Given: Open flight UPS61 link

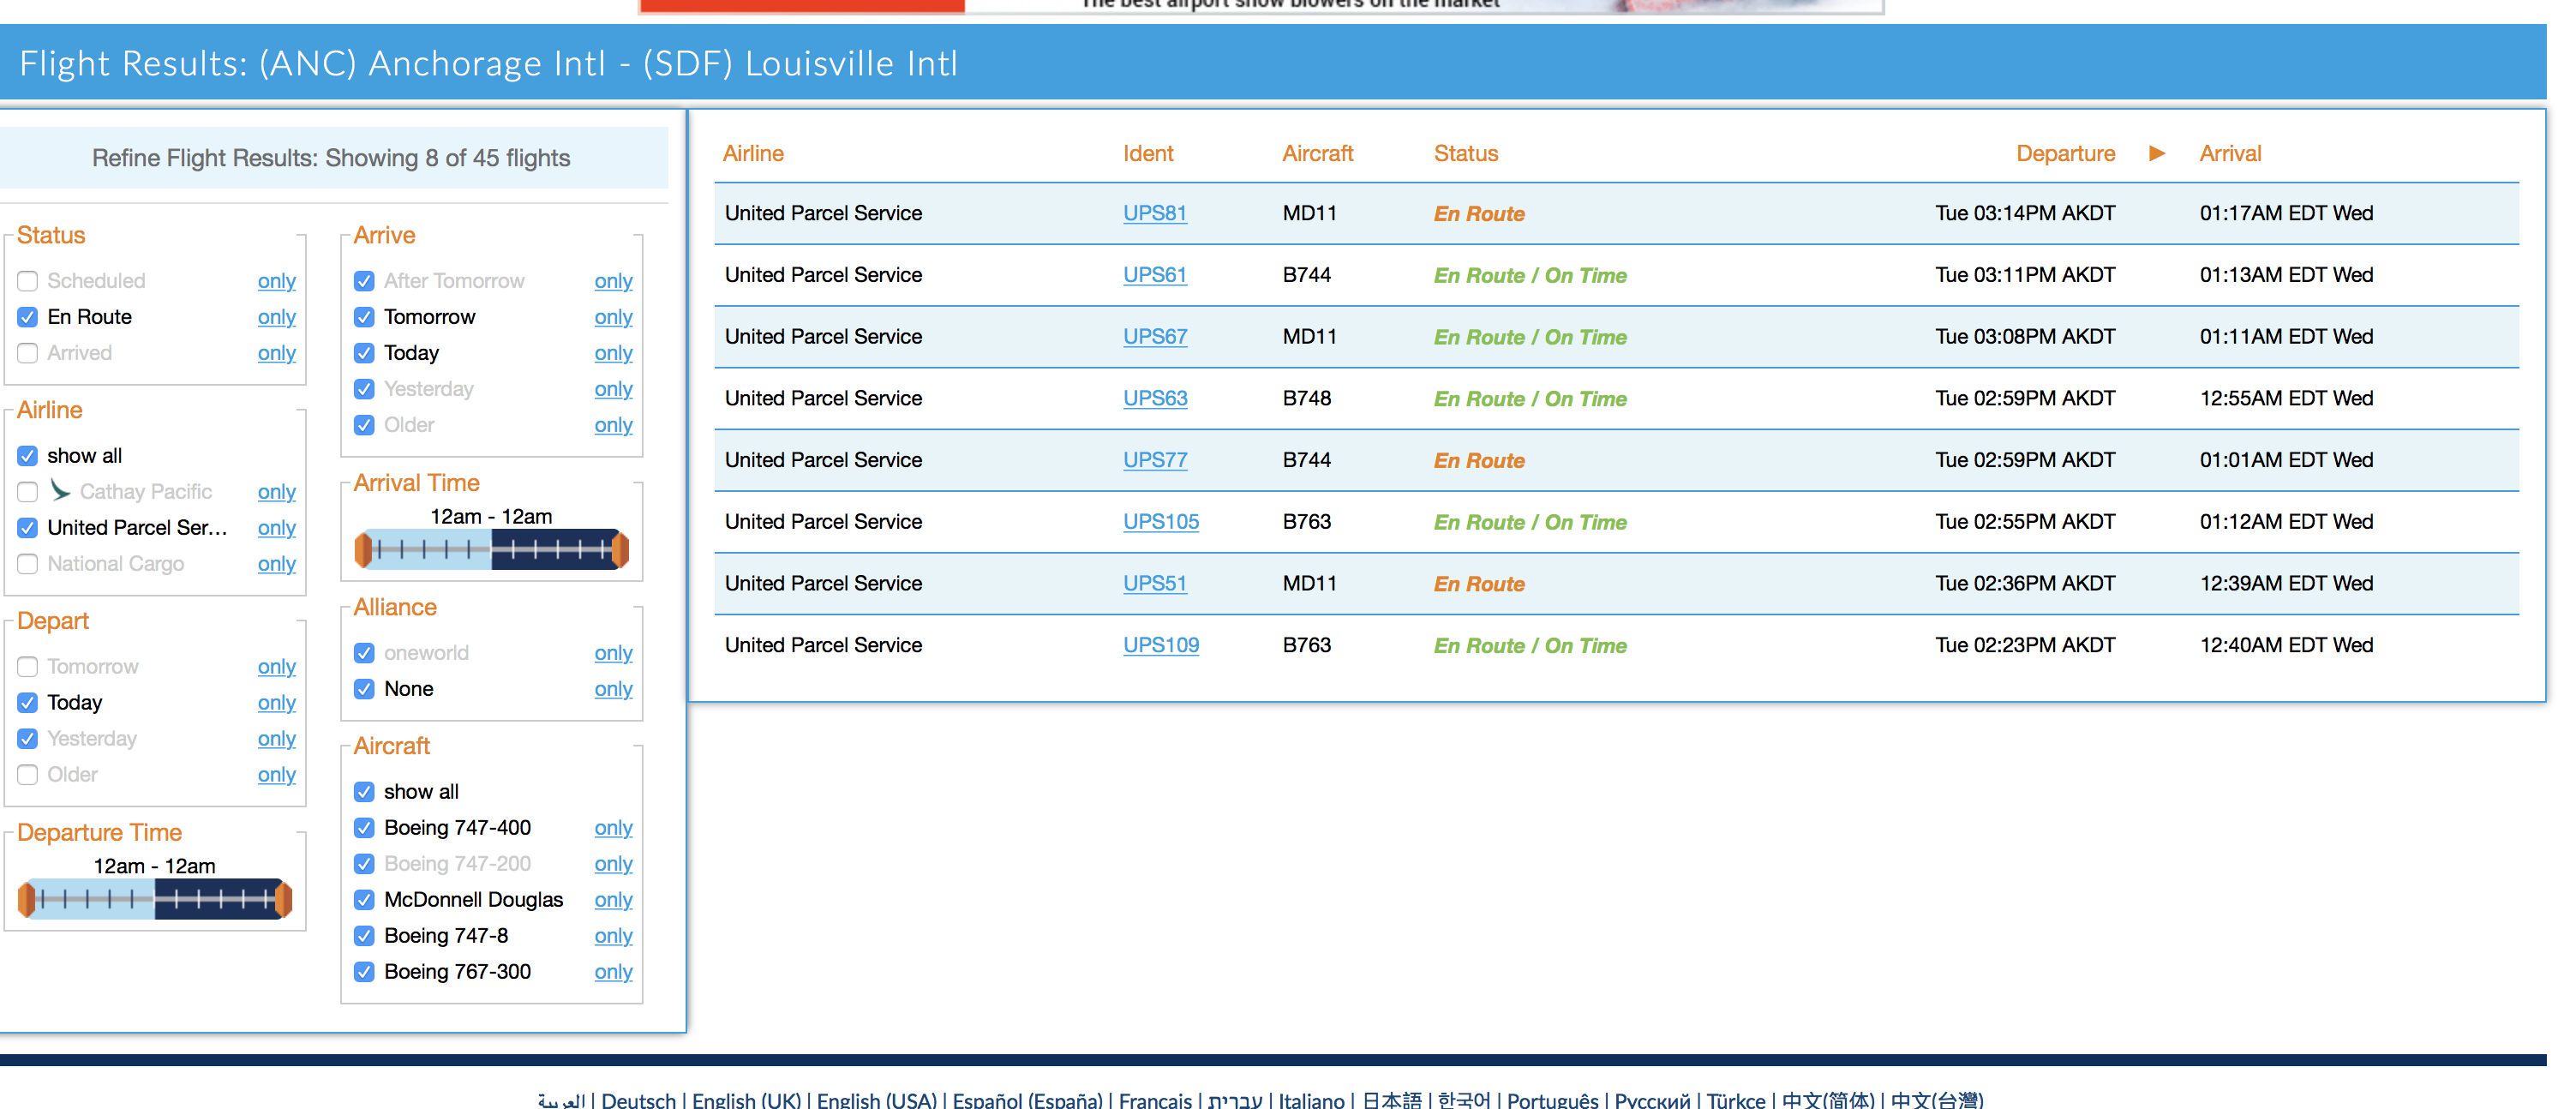Looking at the screenshot, I should coord(1155,275).
